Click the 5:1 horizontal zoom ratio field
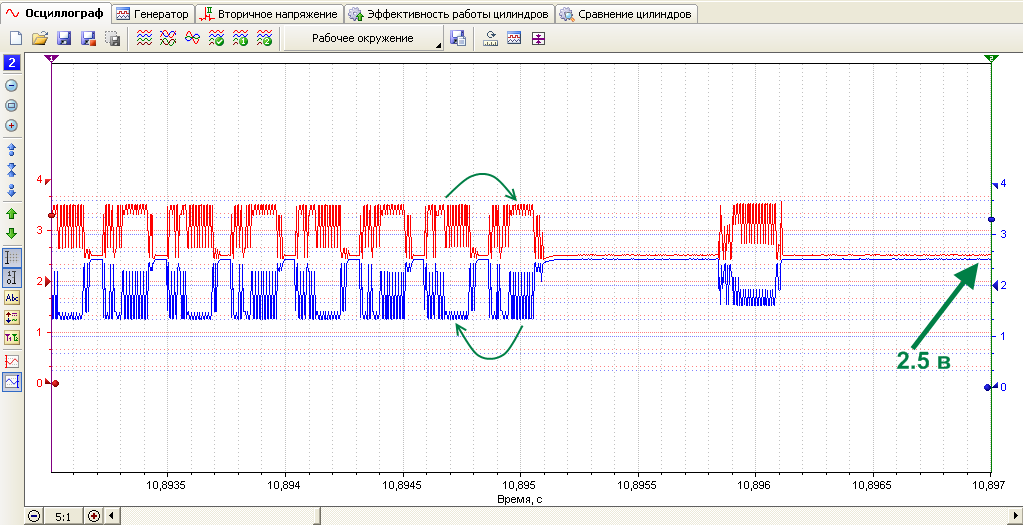This screenshot has height=525, width=1023. pyautogui.click(x=63, y=517)
